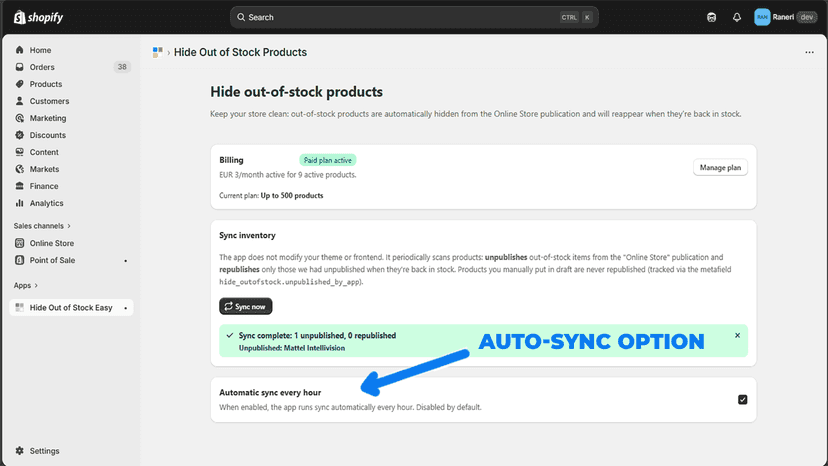828x466 pixels.
Task: Click the Orders count badge 38
Action: pos(122,67)
